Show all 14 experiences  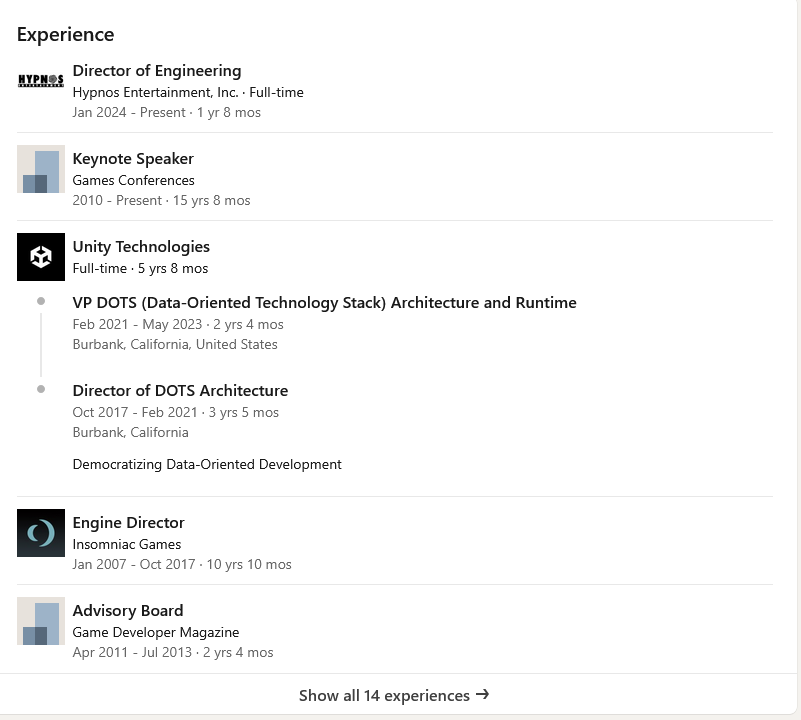(x=394, y=695)
